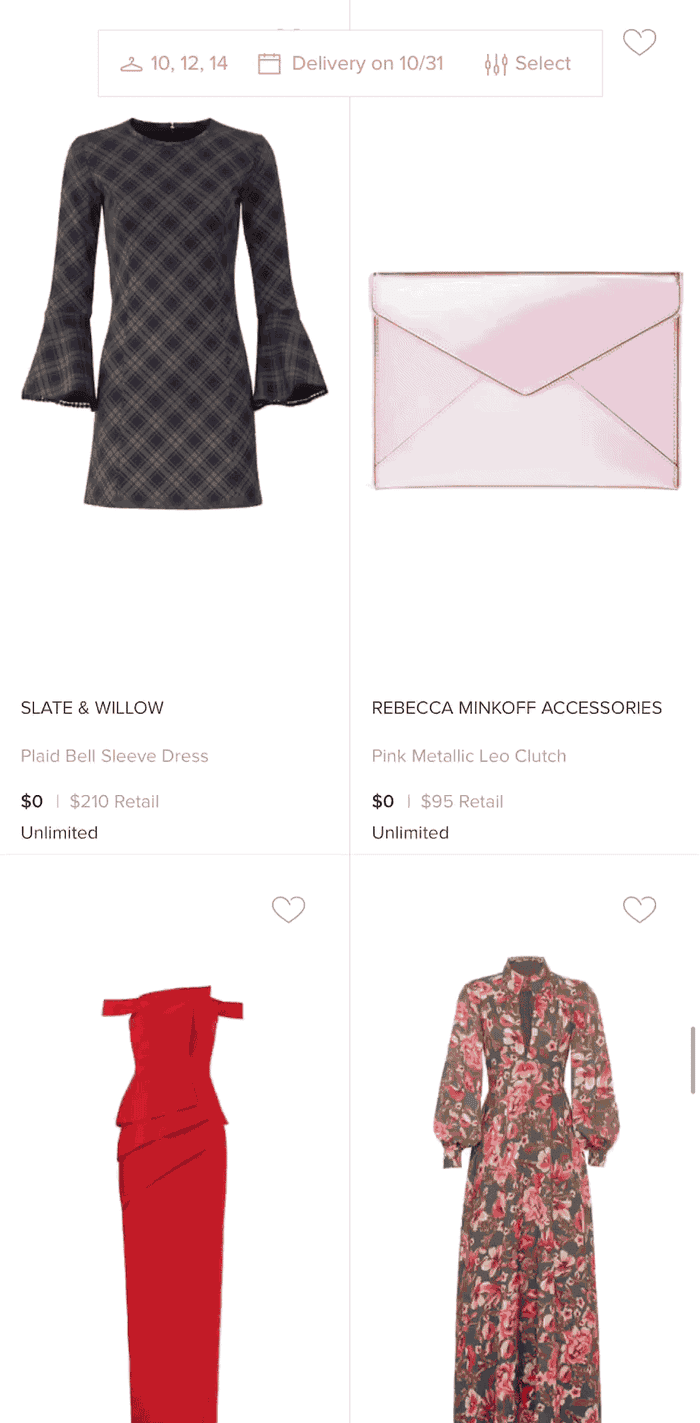Click the hanger size icon
Screen dimensions: 700x1423
point(131,64)
